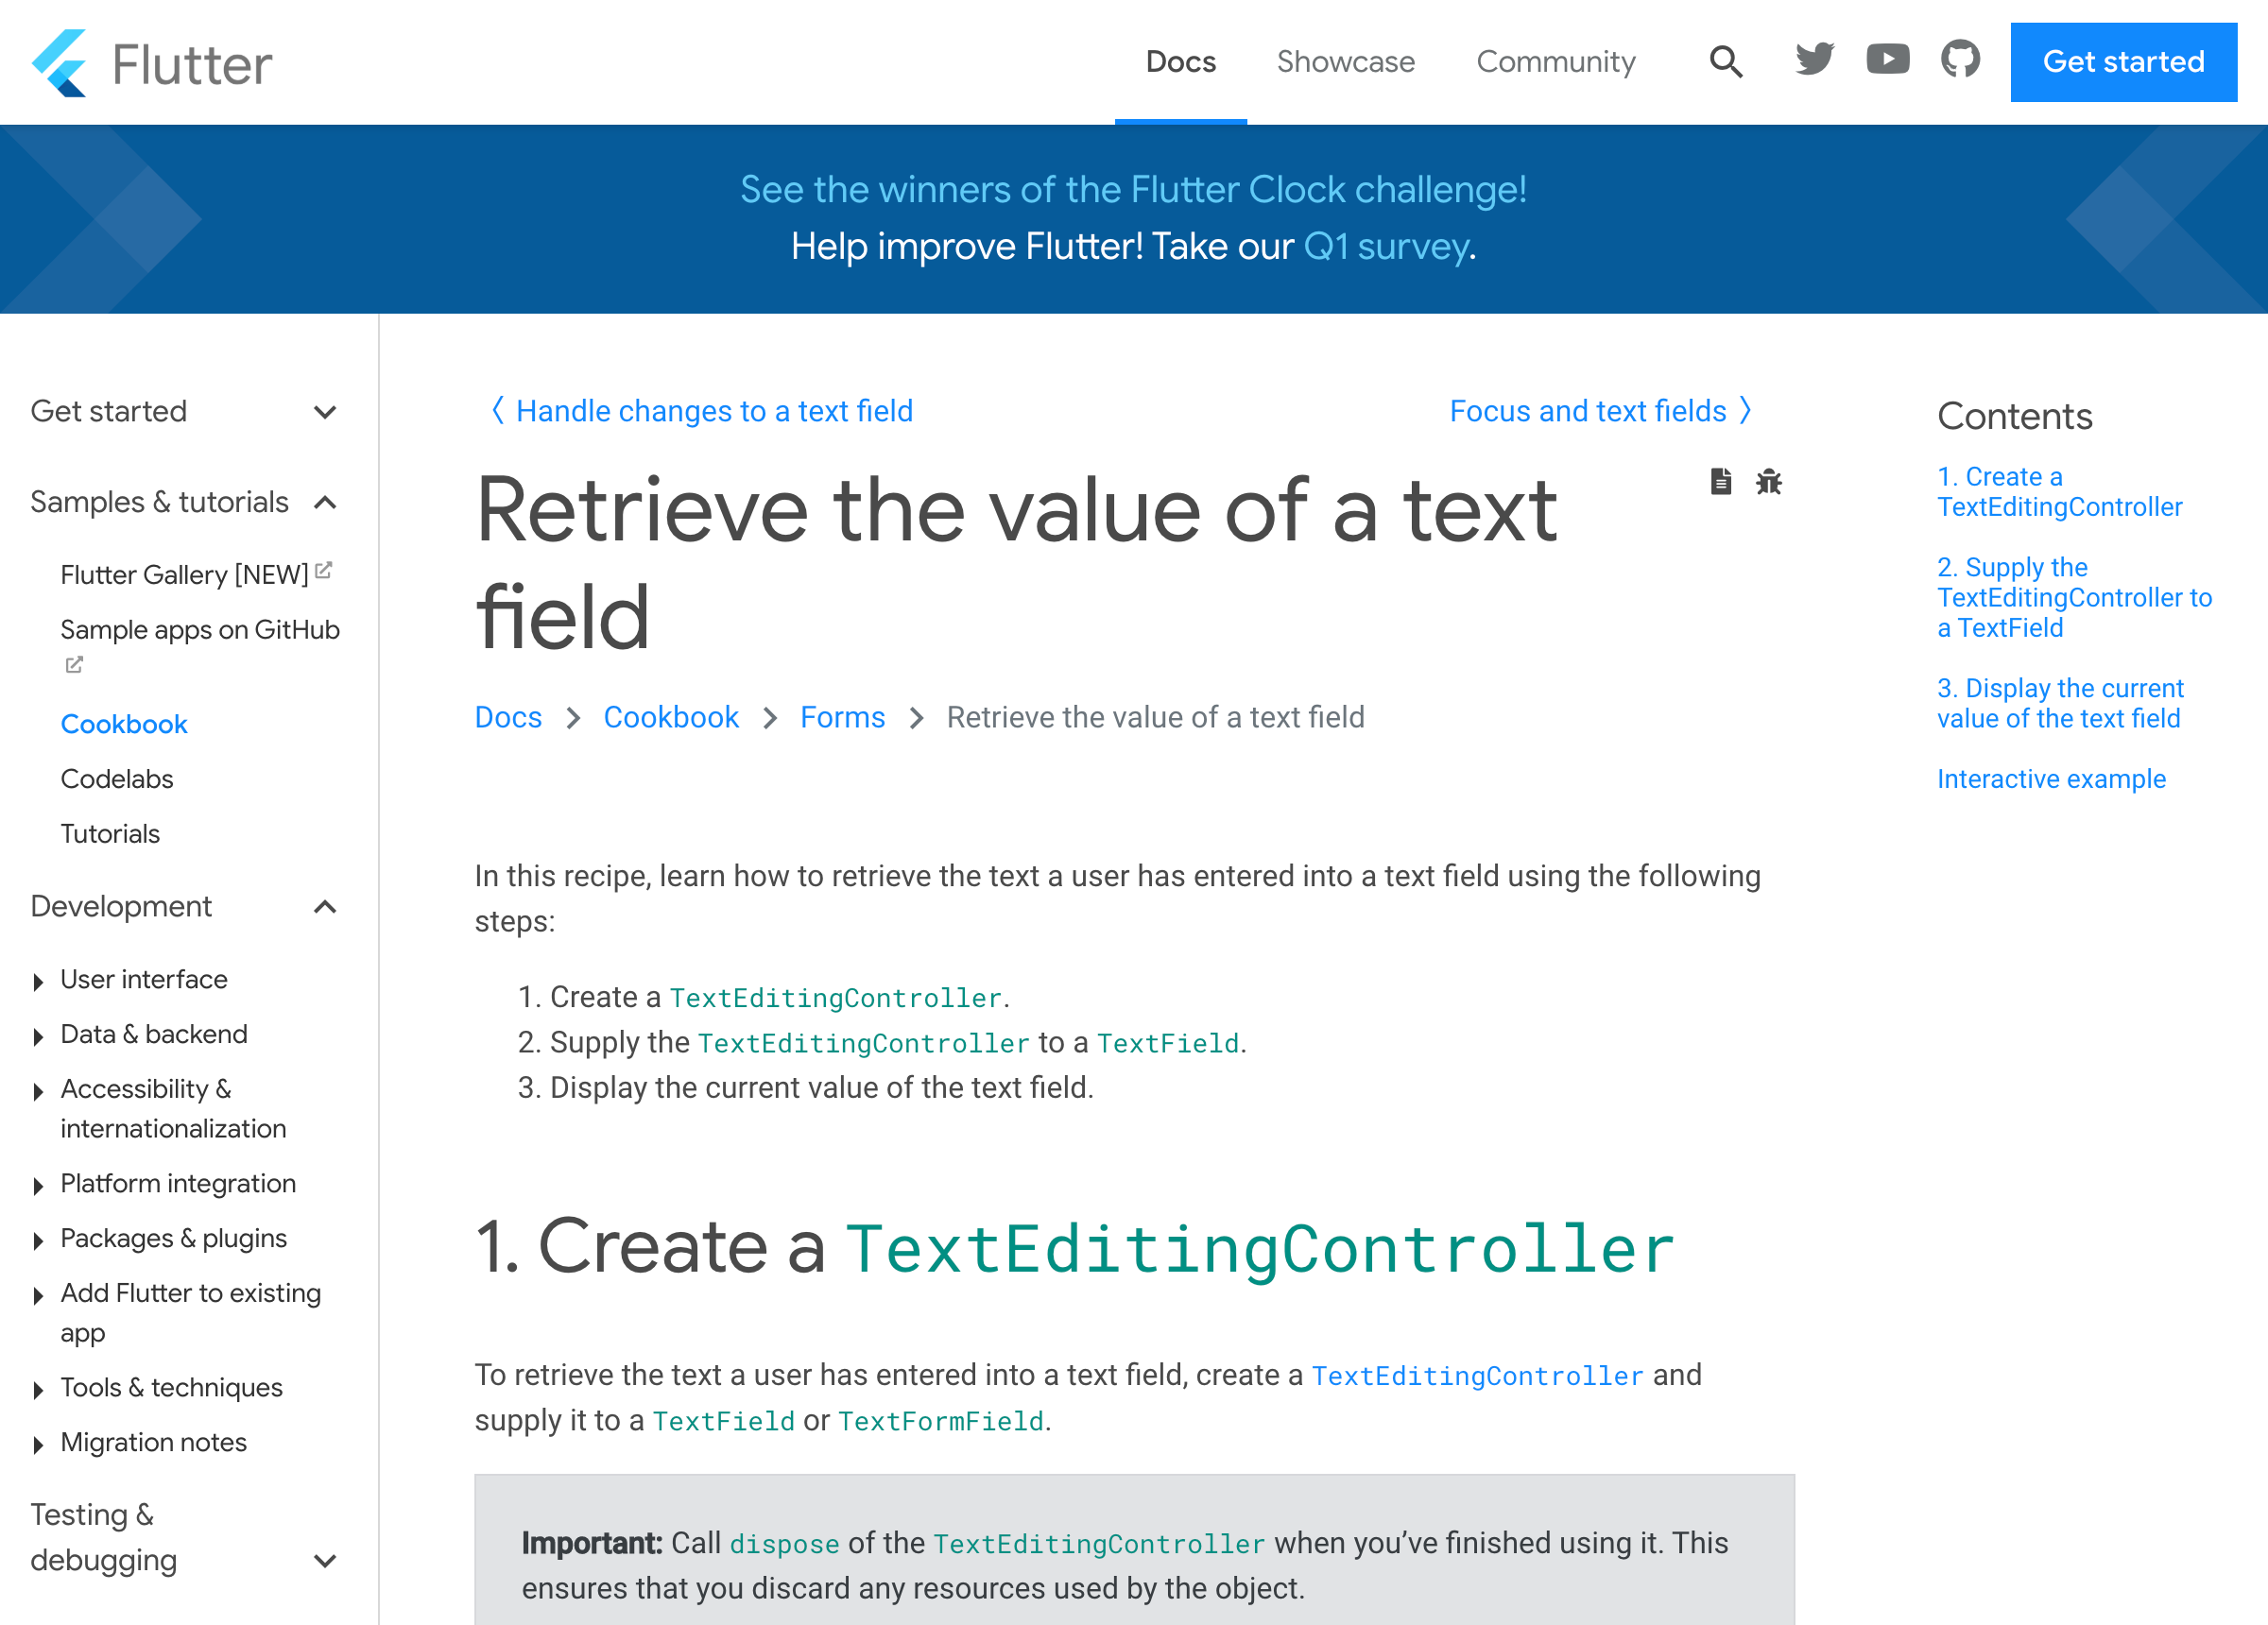
Task: Follow the Q1 survey link
Action: click(1385, 247)
